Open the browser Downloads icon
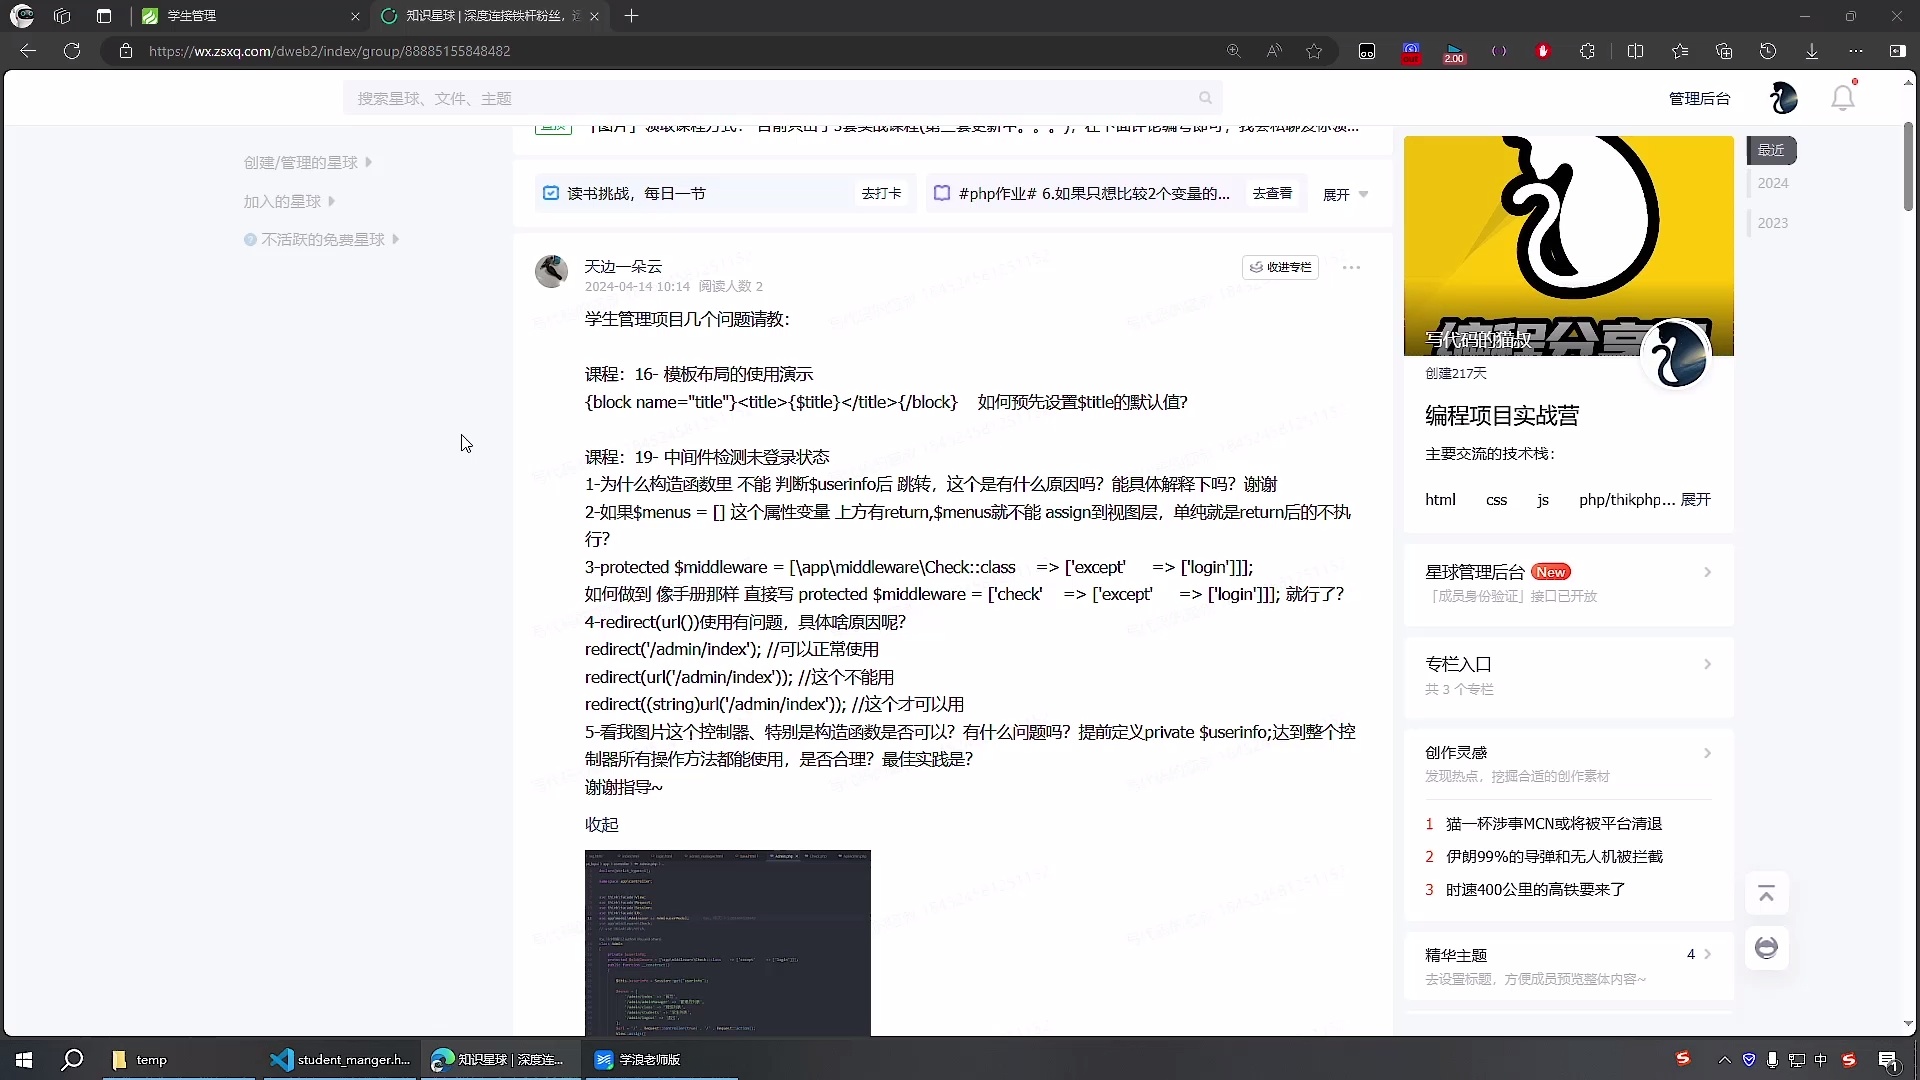 (x=1812, y=50)
